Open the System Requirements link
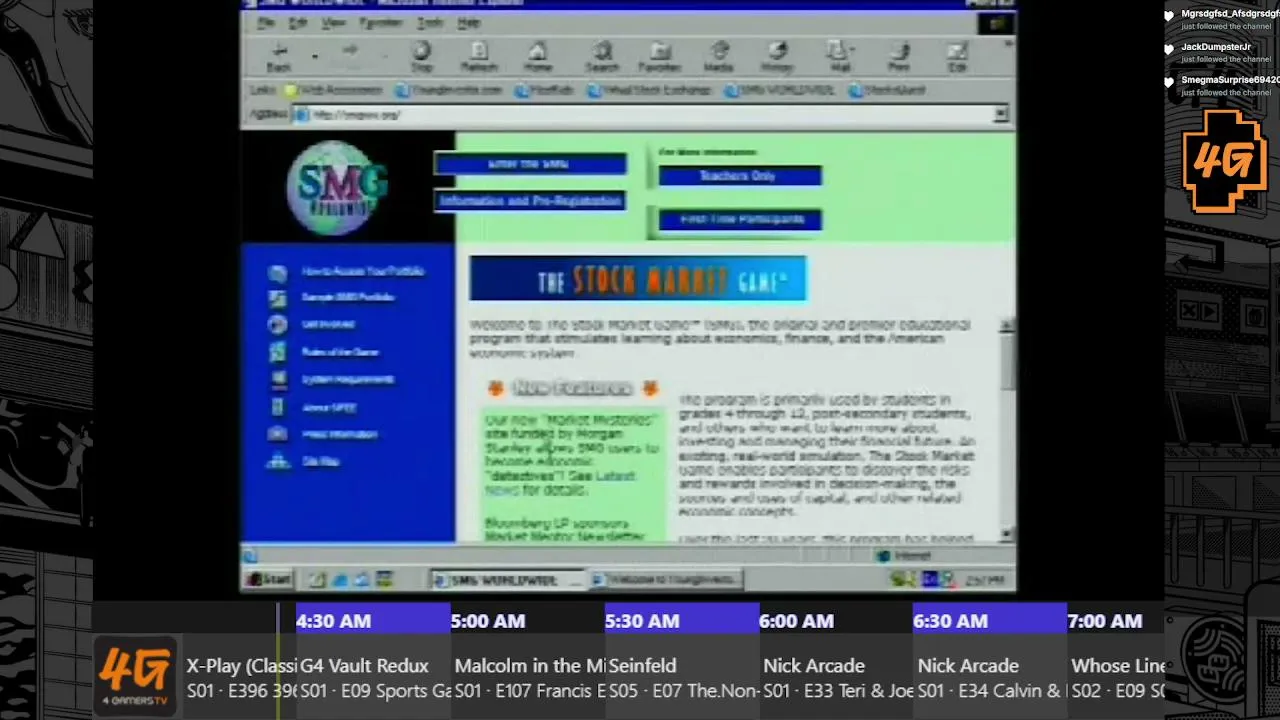Screen dimensions: 1280x720 (347, 380)
